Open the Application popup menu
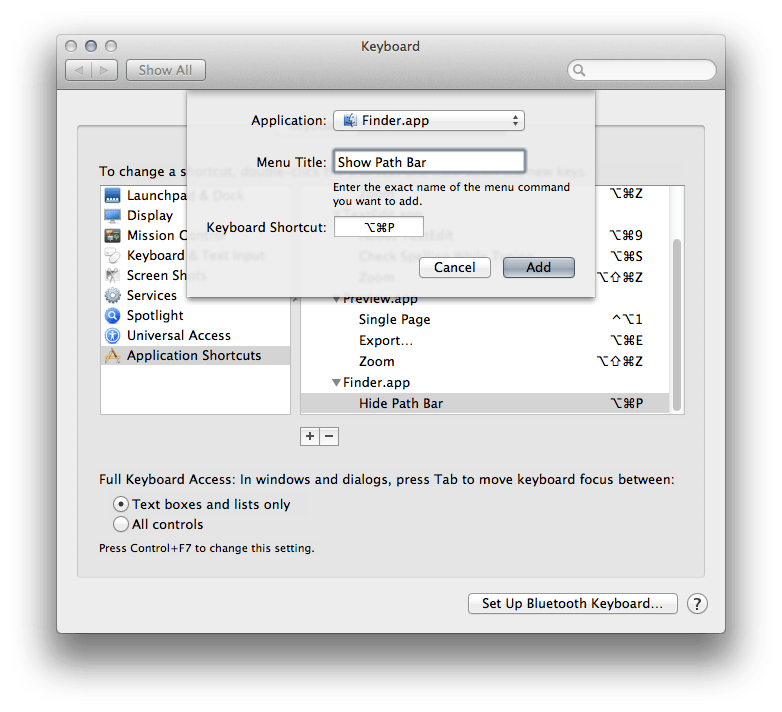The width and height of the screenshot is (782, 712). click(428, 120)
